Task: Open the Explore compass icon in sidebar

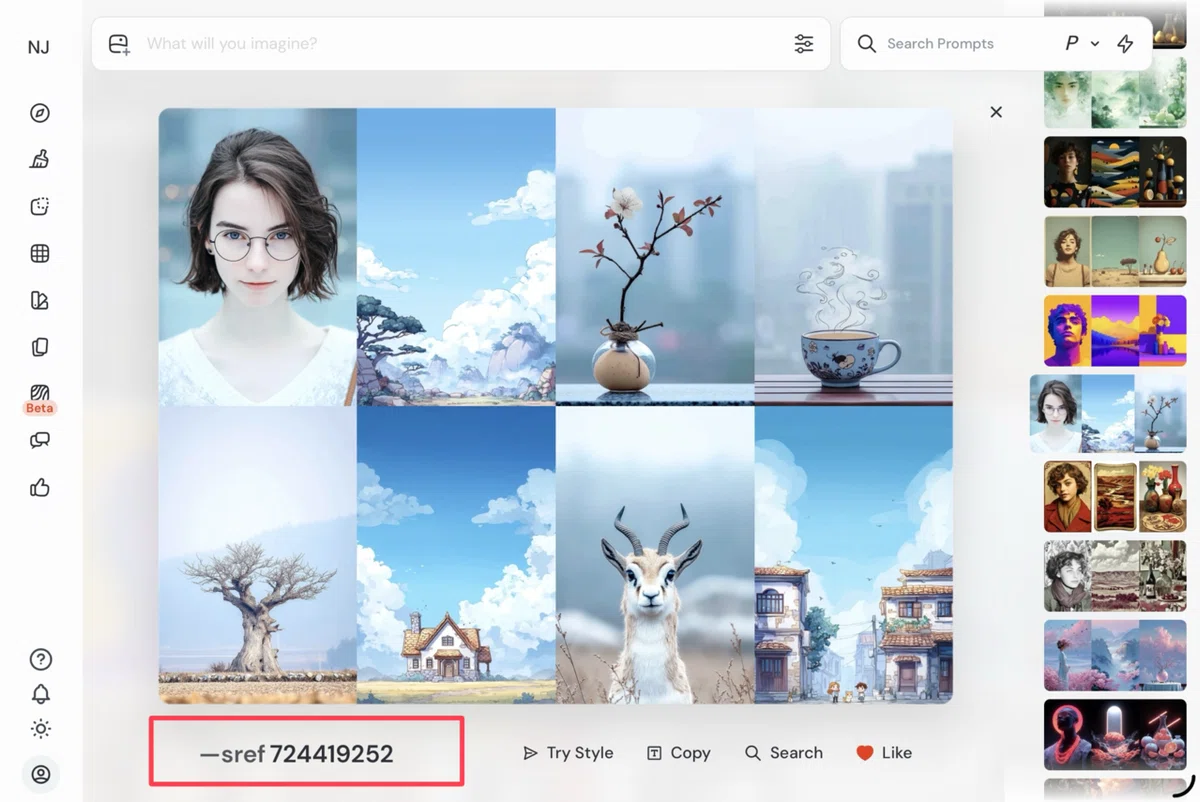Action: pos(40,113)
